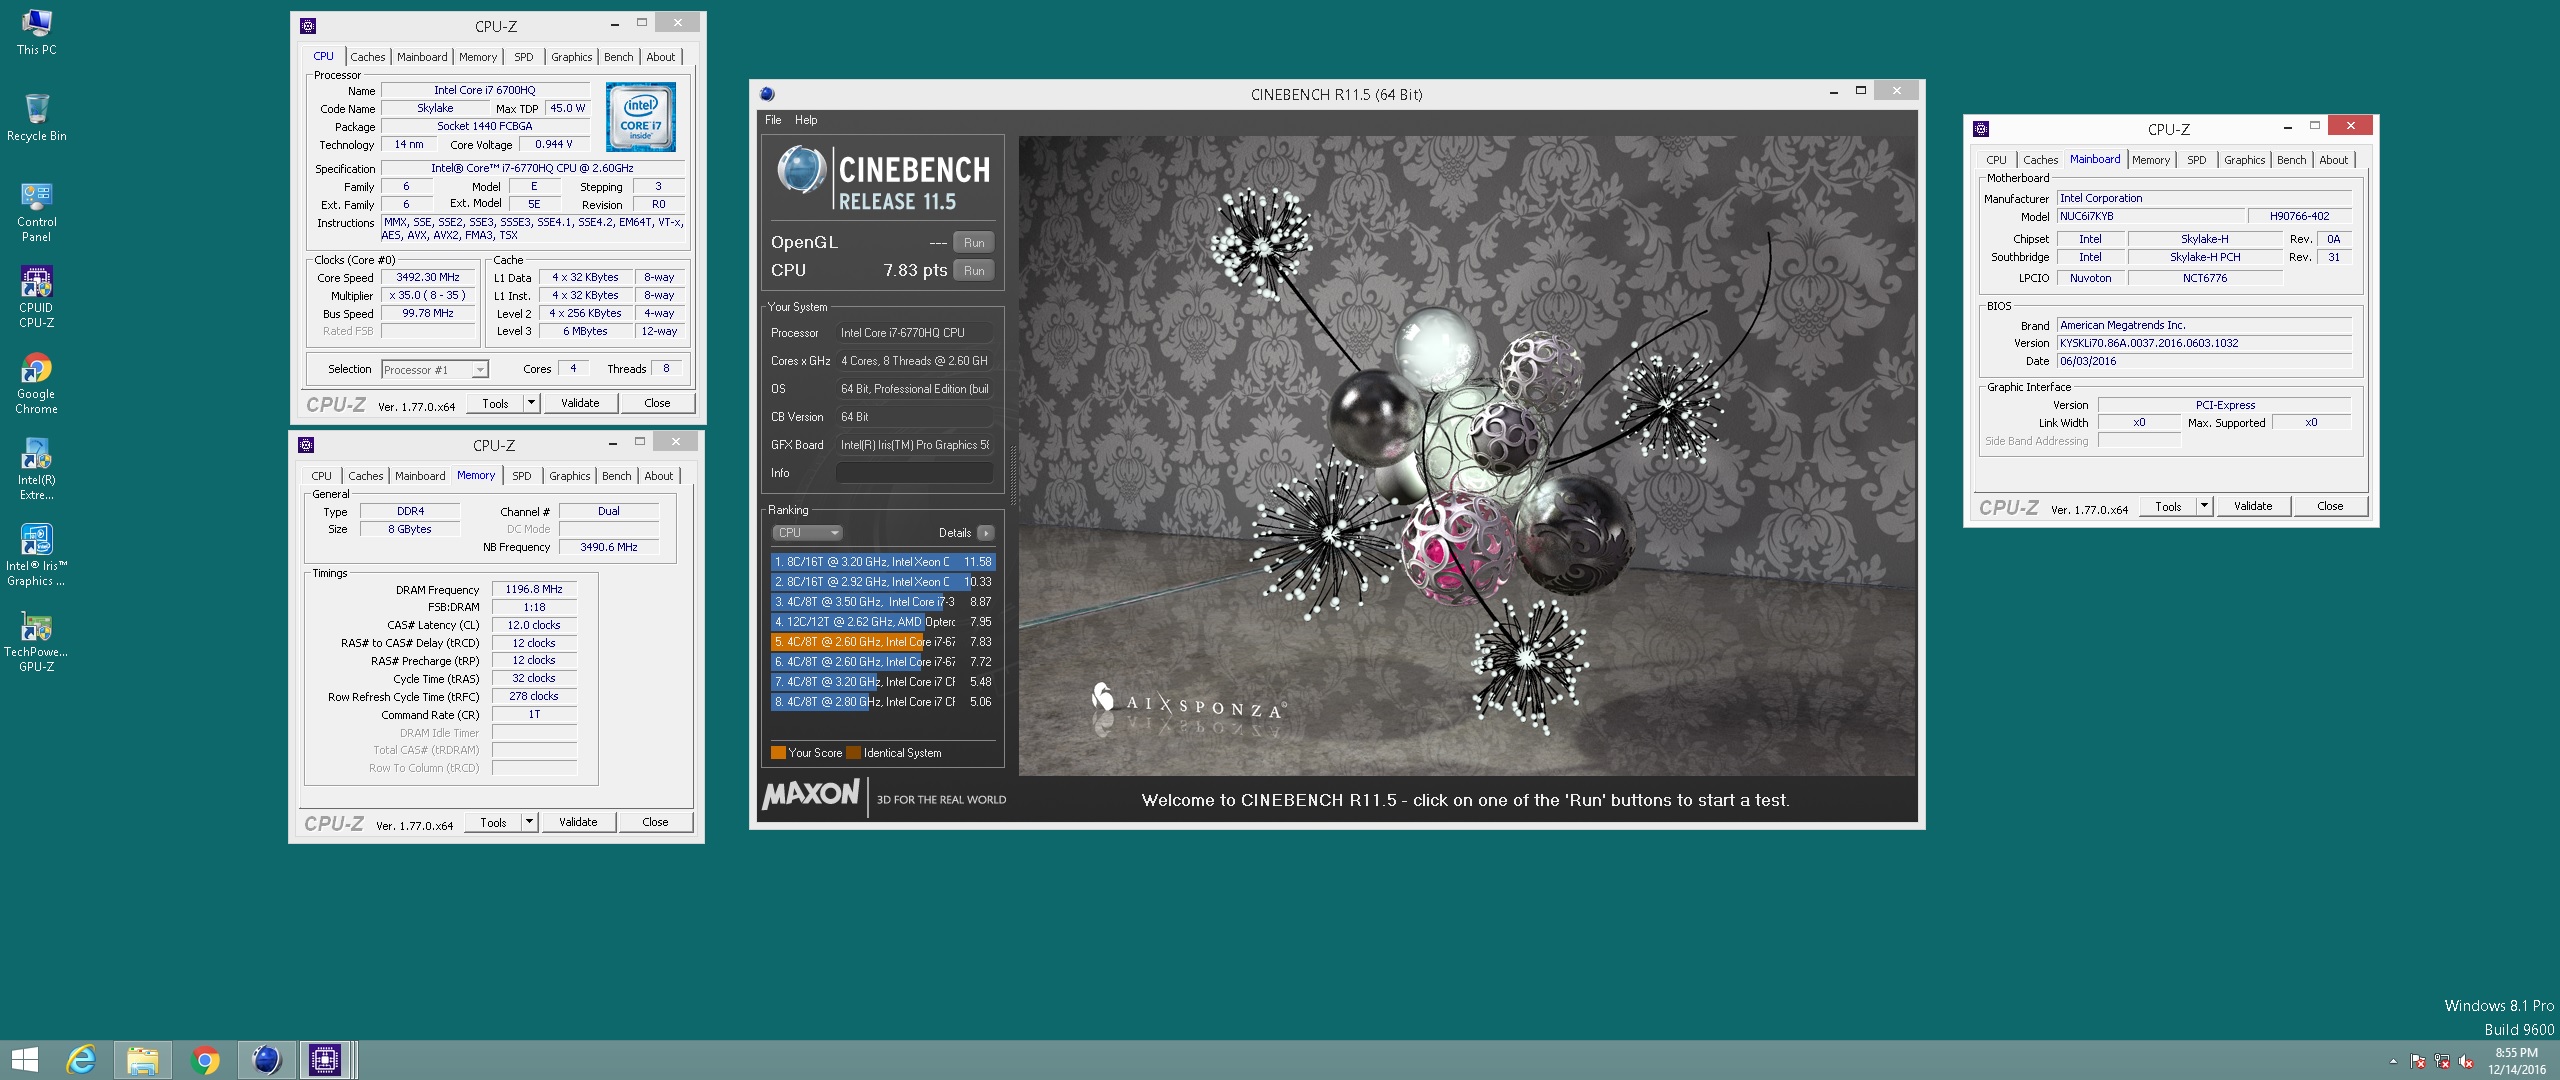Click the Your Score orange legend swatch
Image resolution: width=2560 pixels, height=1080 pixels.
coord(778,753)
